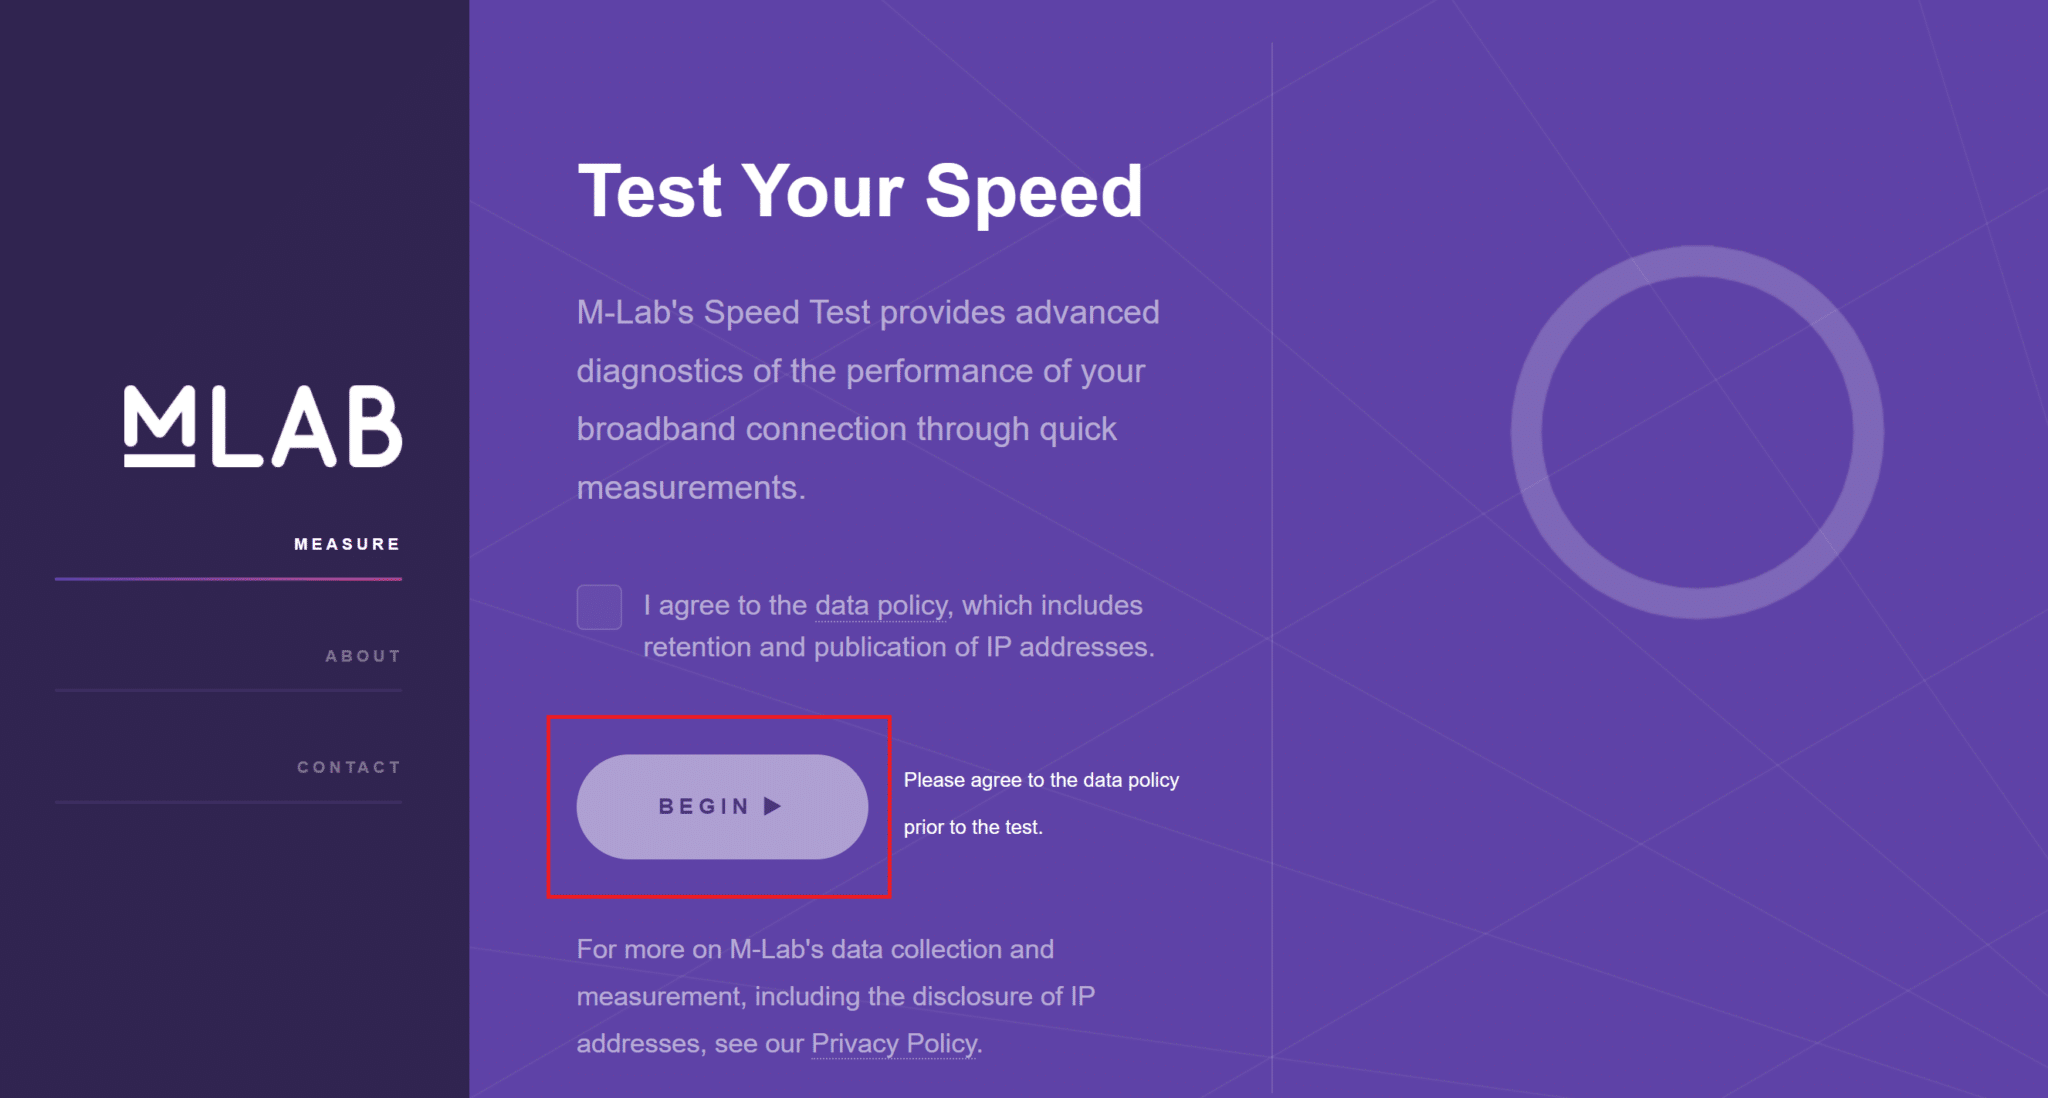Toggle the IP address retention agreement box
The width and height of the screenshot is (2048, 1098).
(x=599, y=607)
